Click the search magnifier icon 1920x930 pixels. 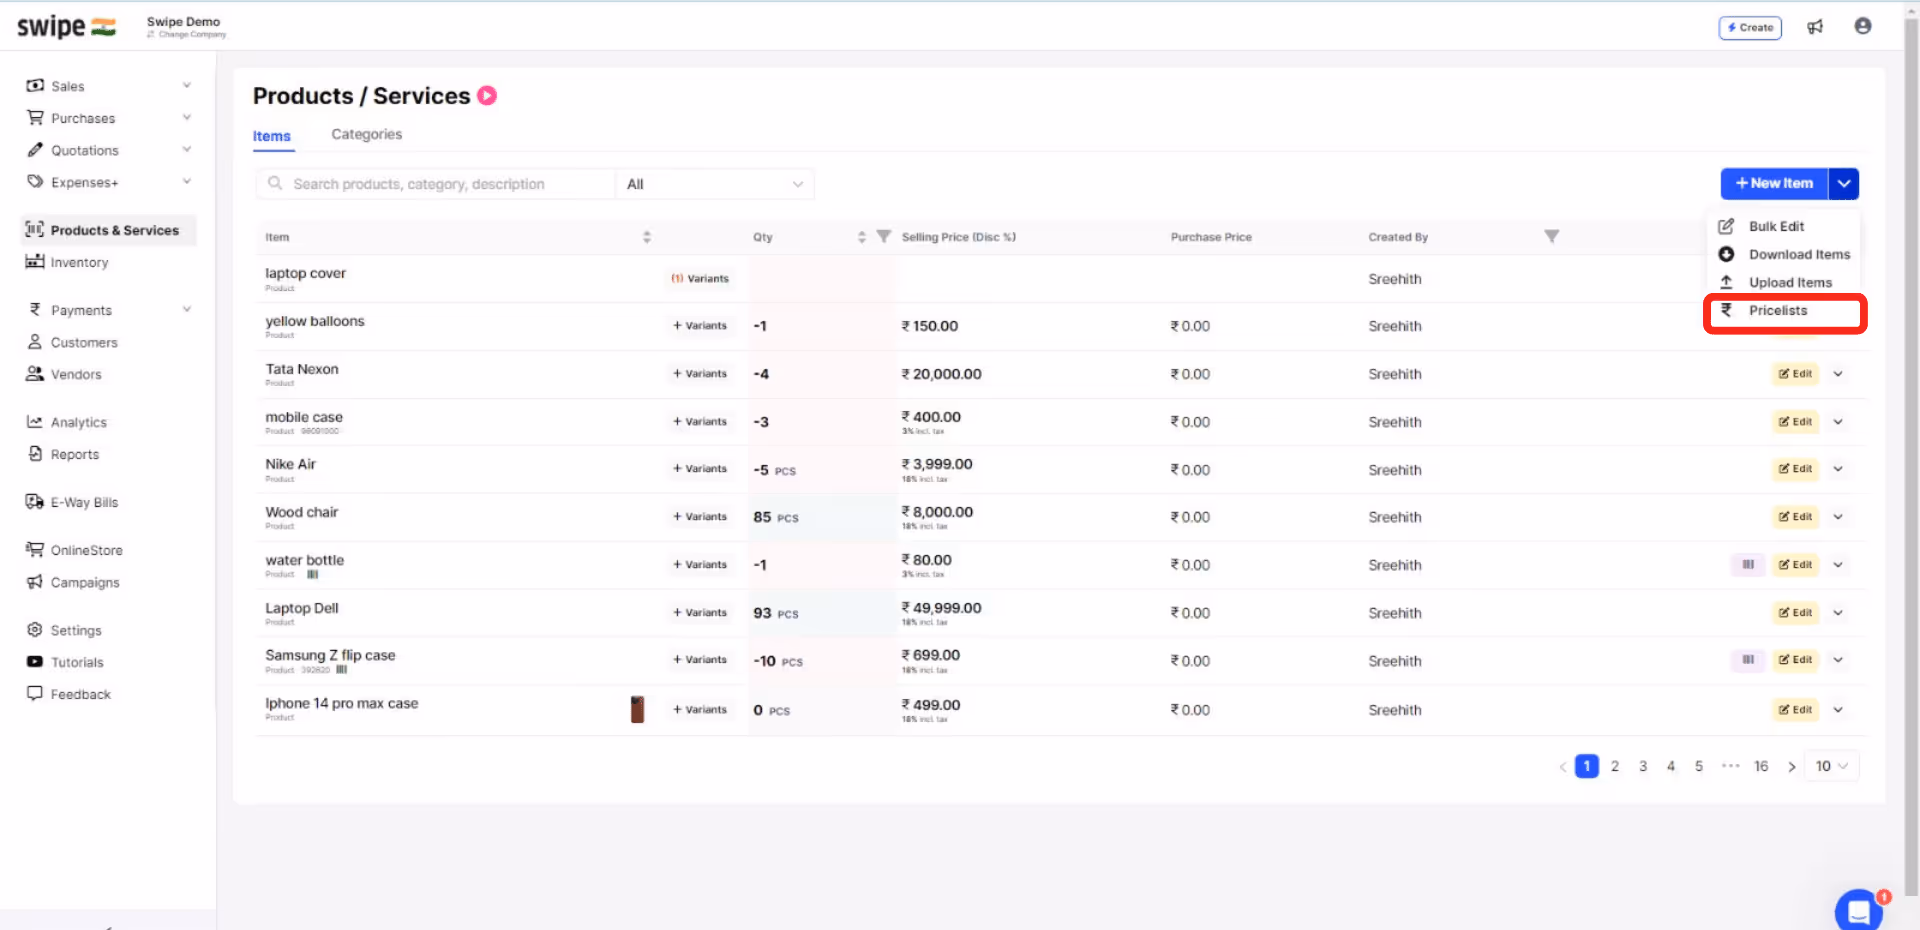click(x=275, y=184)
